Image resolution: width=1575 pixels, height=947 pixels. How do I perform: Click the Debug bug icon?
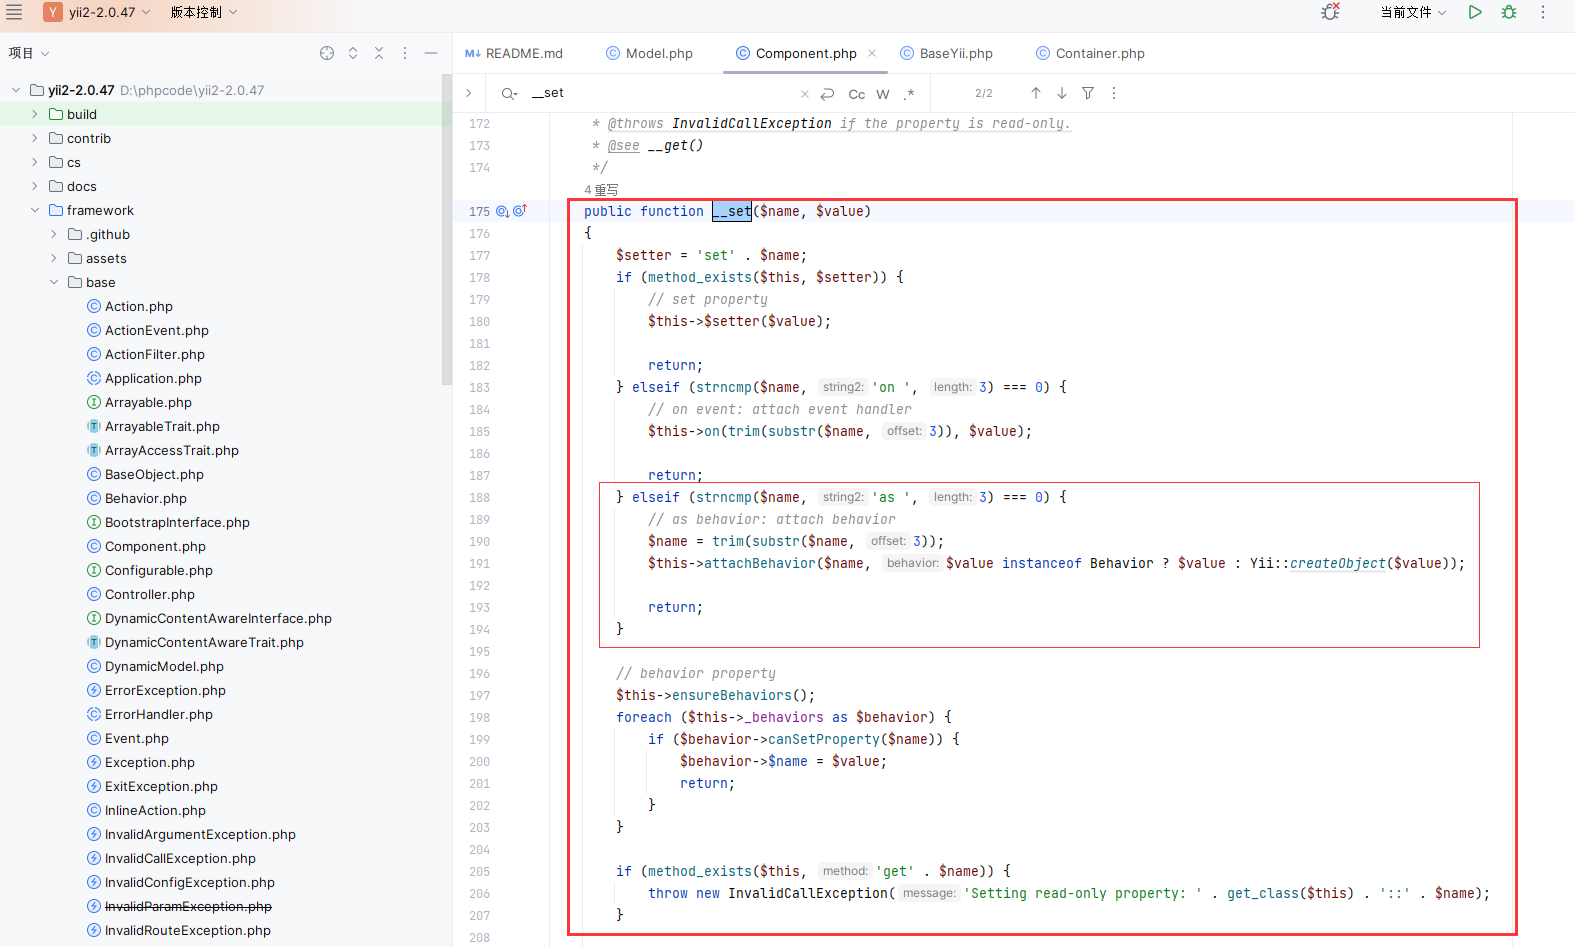pos(1509,12)
